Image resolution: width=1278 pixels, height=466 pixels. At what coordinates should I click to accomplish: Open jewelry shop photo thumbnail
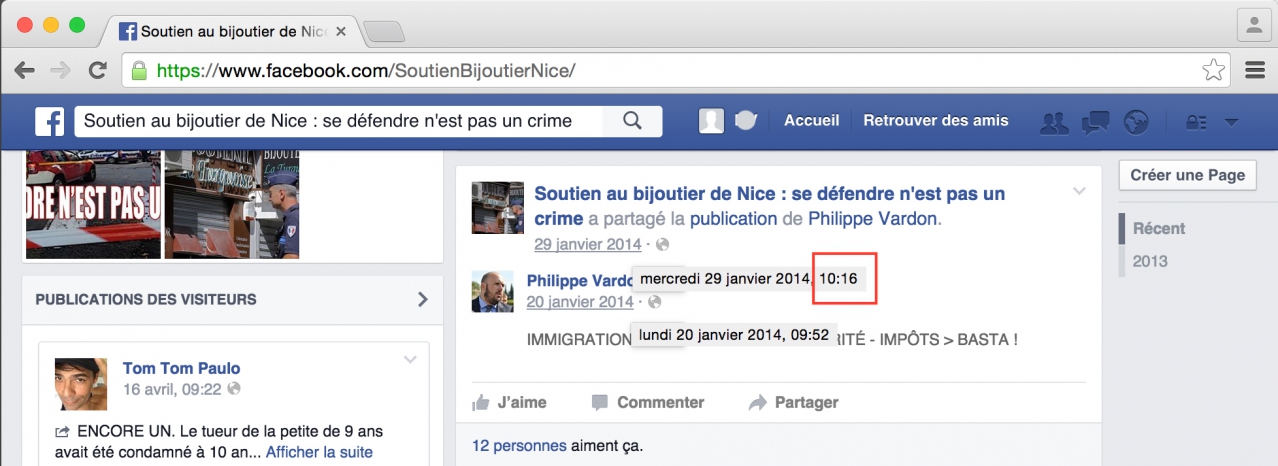pos(231,204)
